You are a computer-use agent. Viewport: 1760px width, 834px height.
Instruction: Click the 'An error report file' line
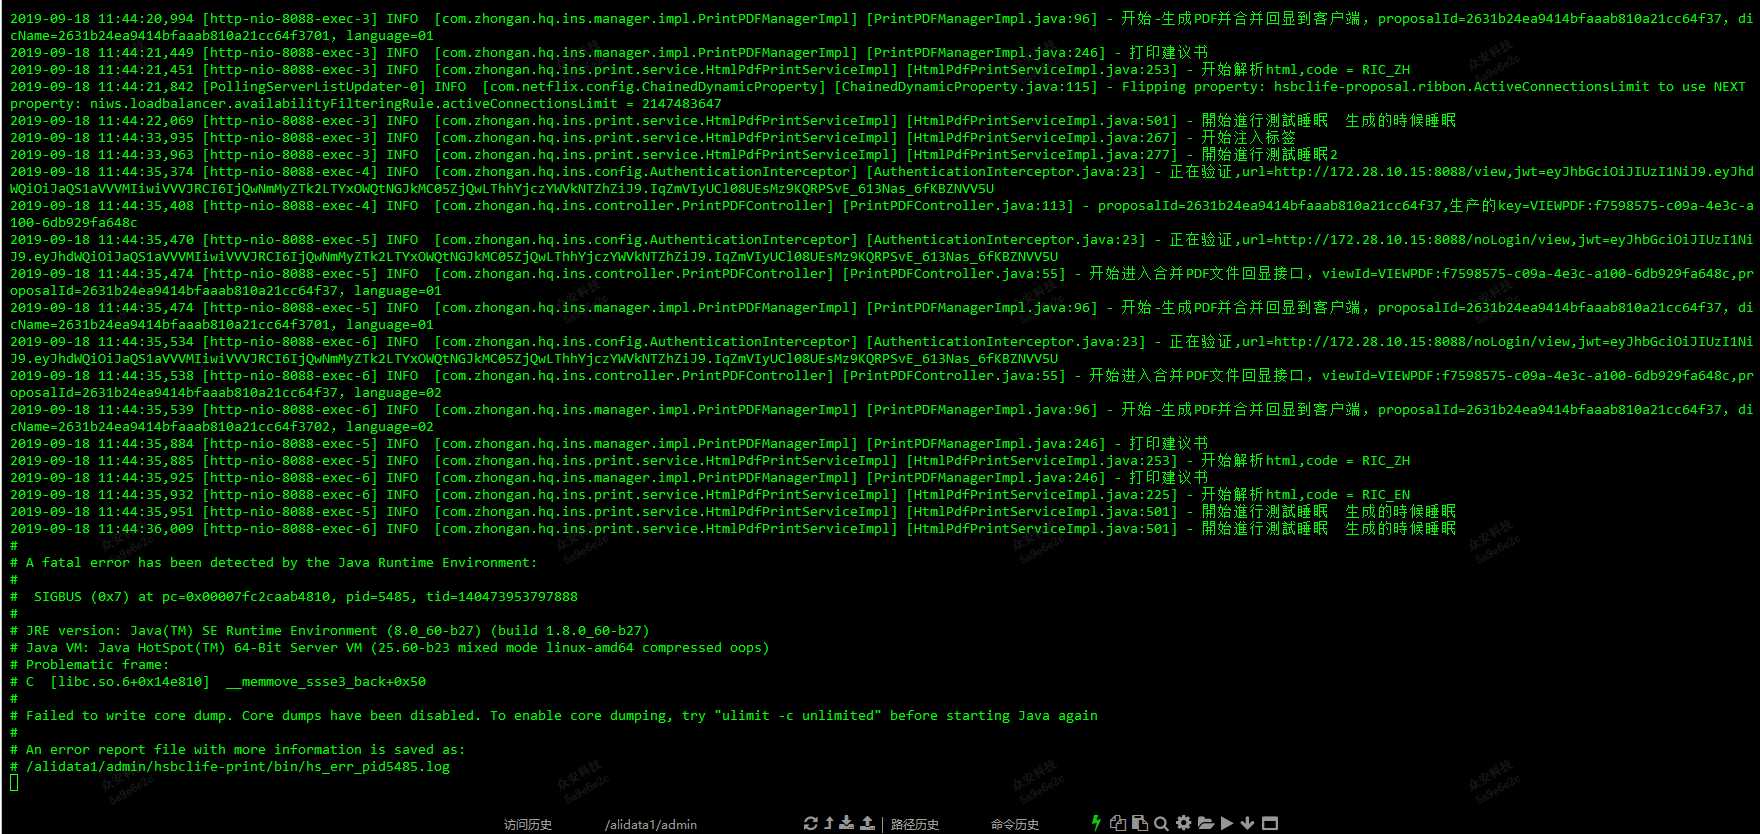(238, 750)
